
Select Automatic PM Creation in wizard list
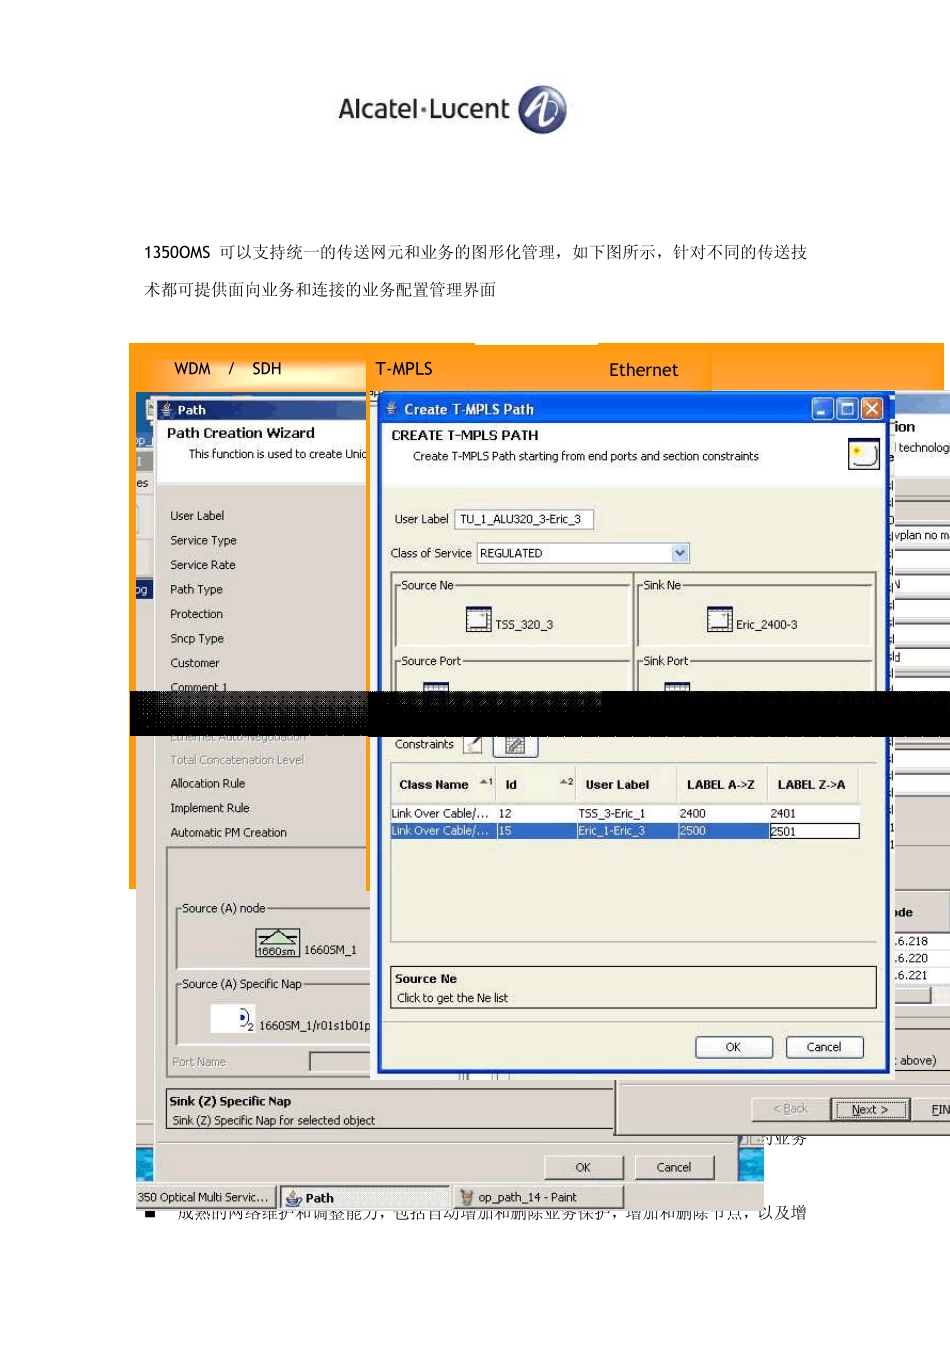click(228, 833)
